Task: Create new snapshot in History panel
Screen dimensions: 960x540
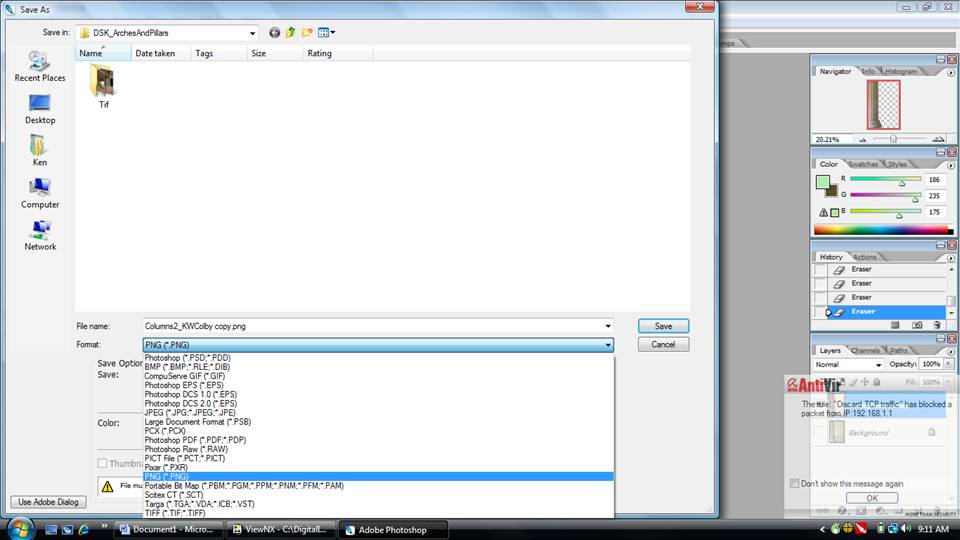Action: pyautogui.click(x=917, y=325)
